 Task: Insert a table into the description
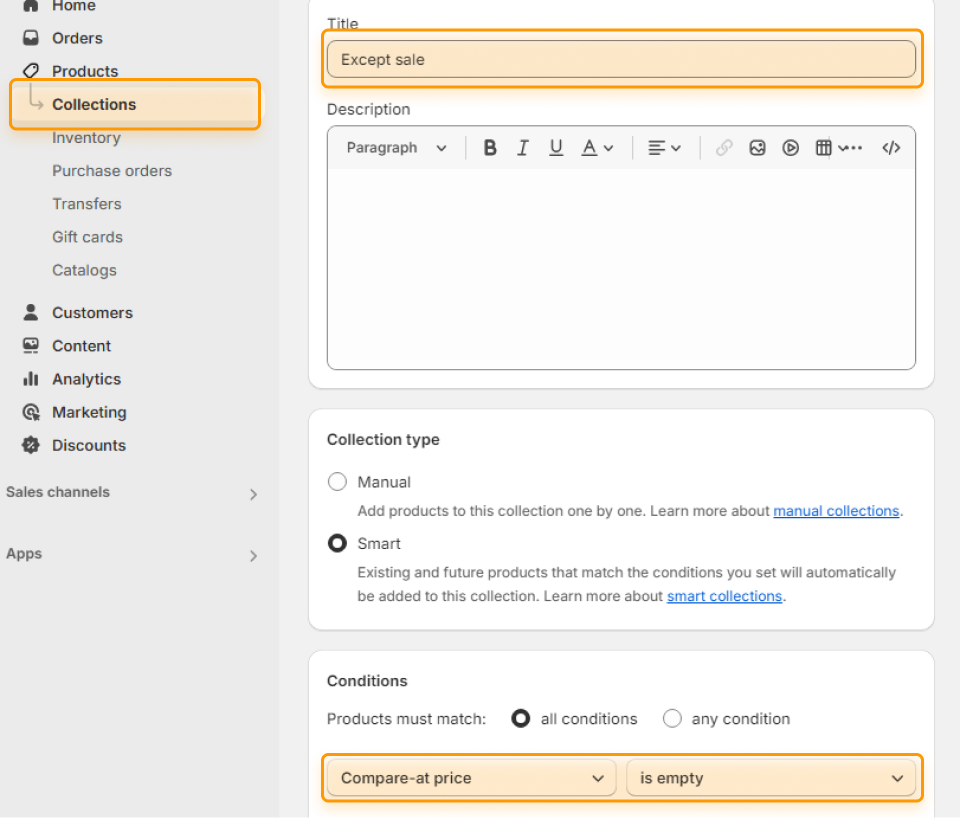(823, 148)
